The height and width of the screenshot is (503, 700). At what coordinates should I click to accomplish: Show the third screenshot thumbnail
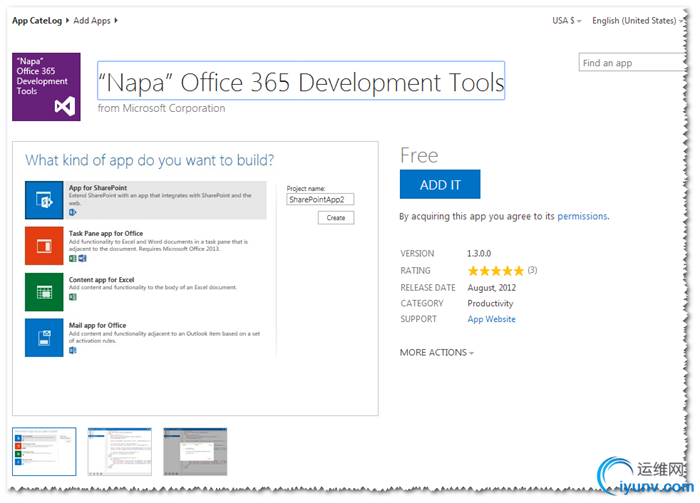(195, 451)
